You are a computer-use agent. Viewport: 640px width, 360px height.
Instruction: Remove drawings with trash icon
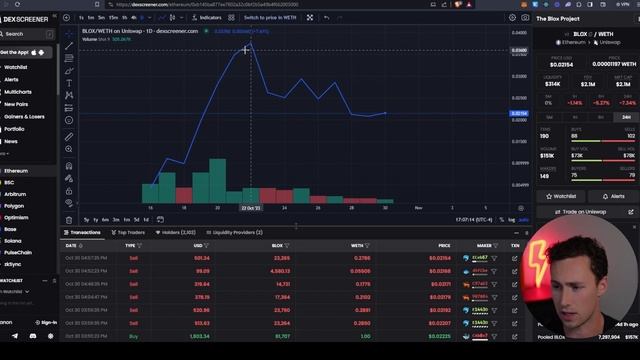(69, 220)
